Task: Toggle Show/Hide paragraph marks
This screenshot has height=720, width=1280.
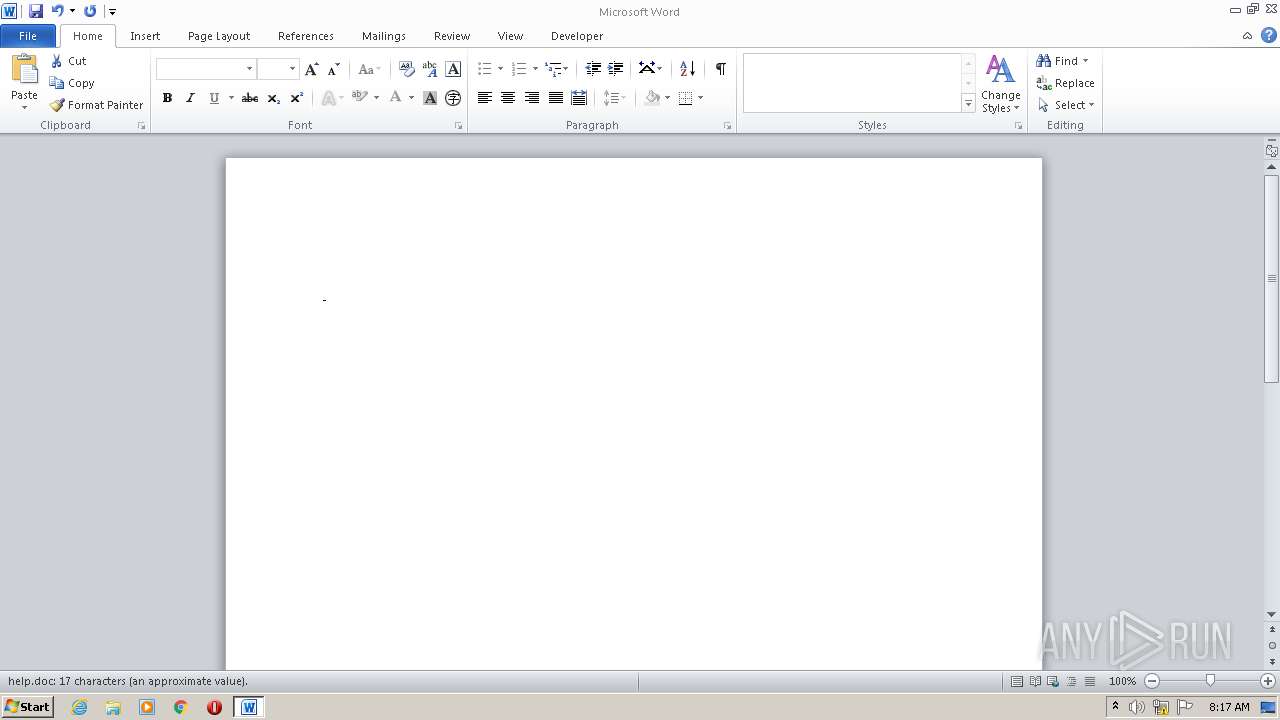Action: coord(720,69)
